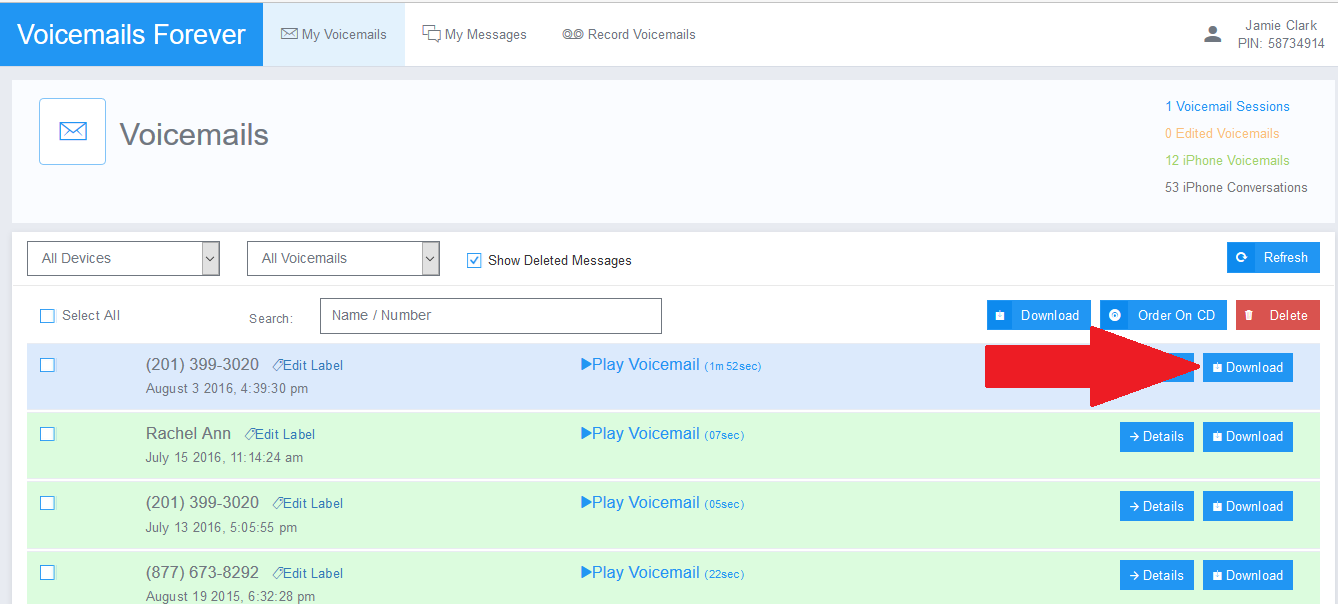Open the My Messages tab
The width and height of the screenshot is (1338, 604).
(x=474, y=34)
